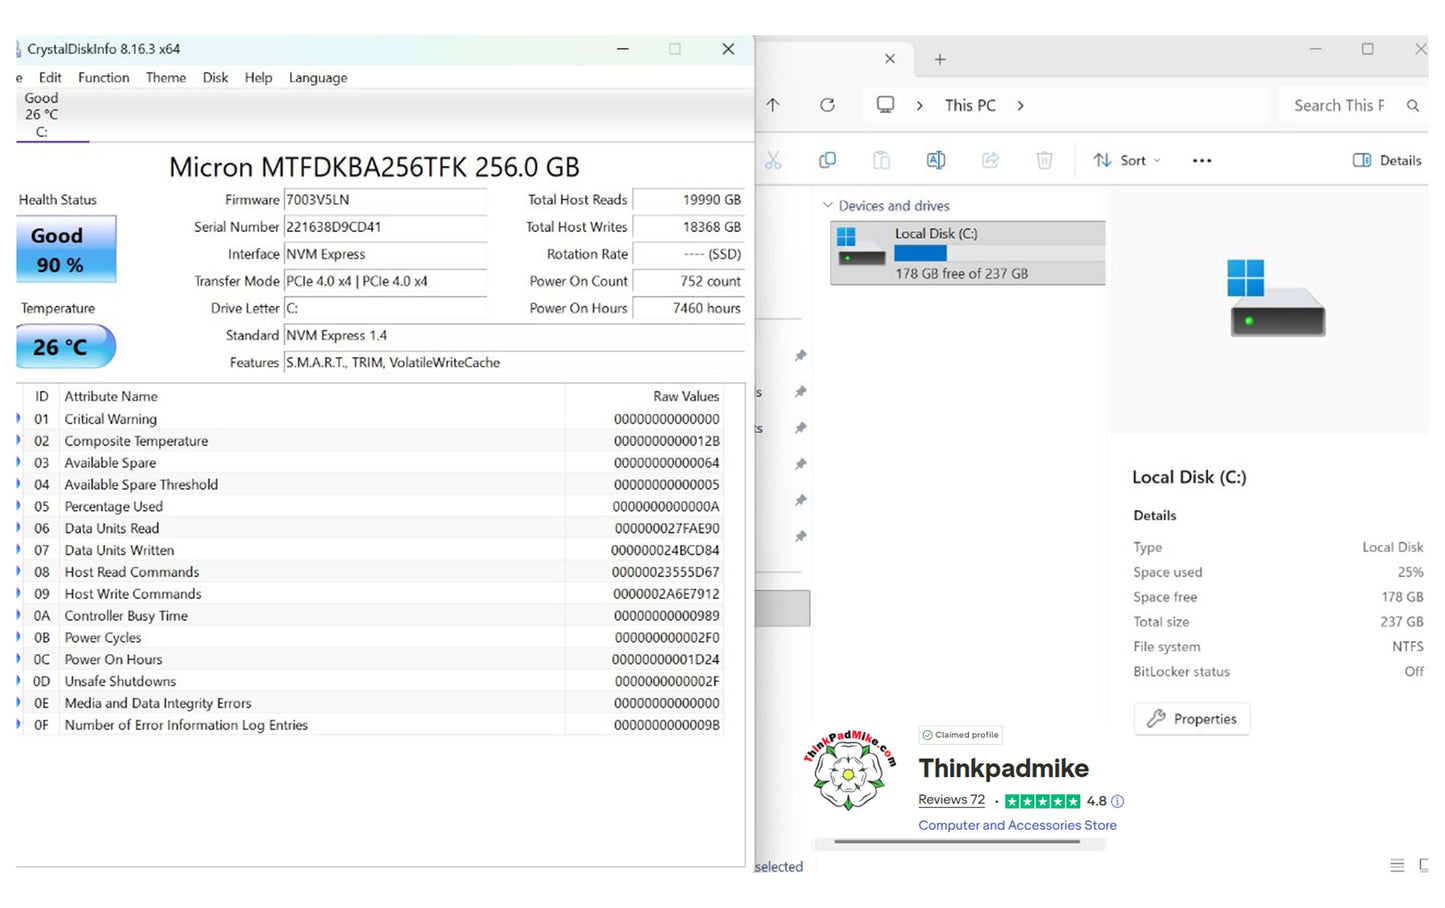
Task: Open the Sort dropdown menu
Action: coord(1128,160)
